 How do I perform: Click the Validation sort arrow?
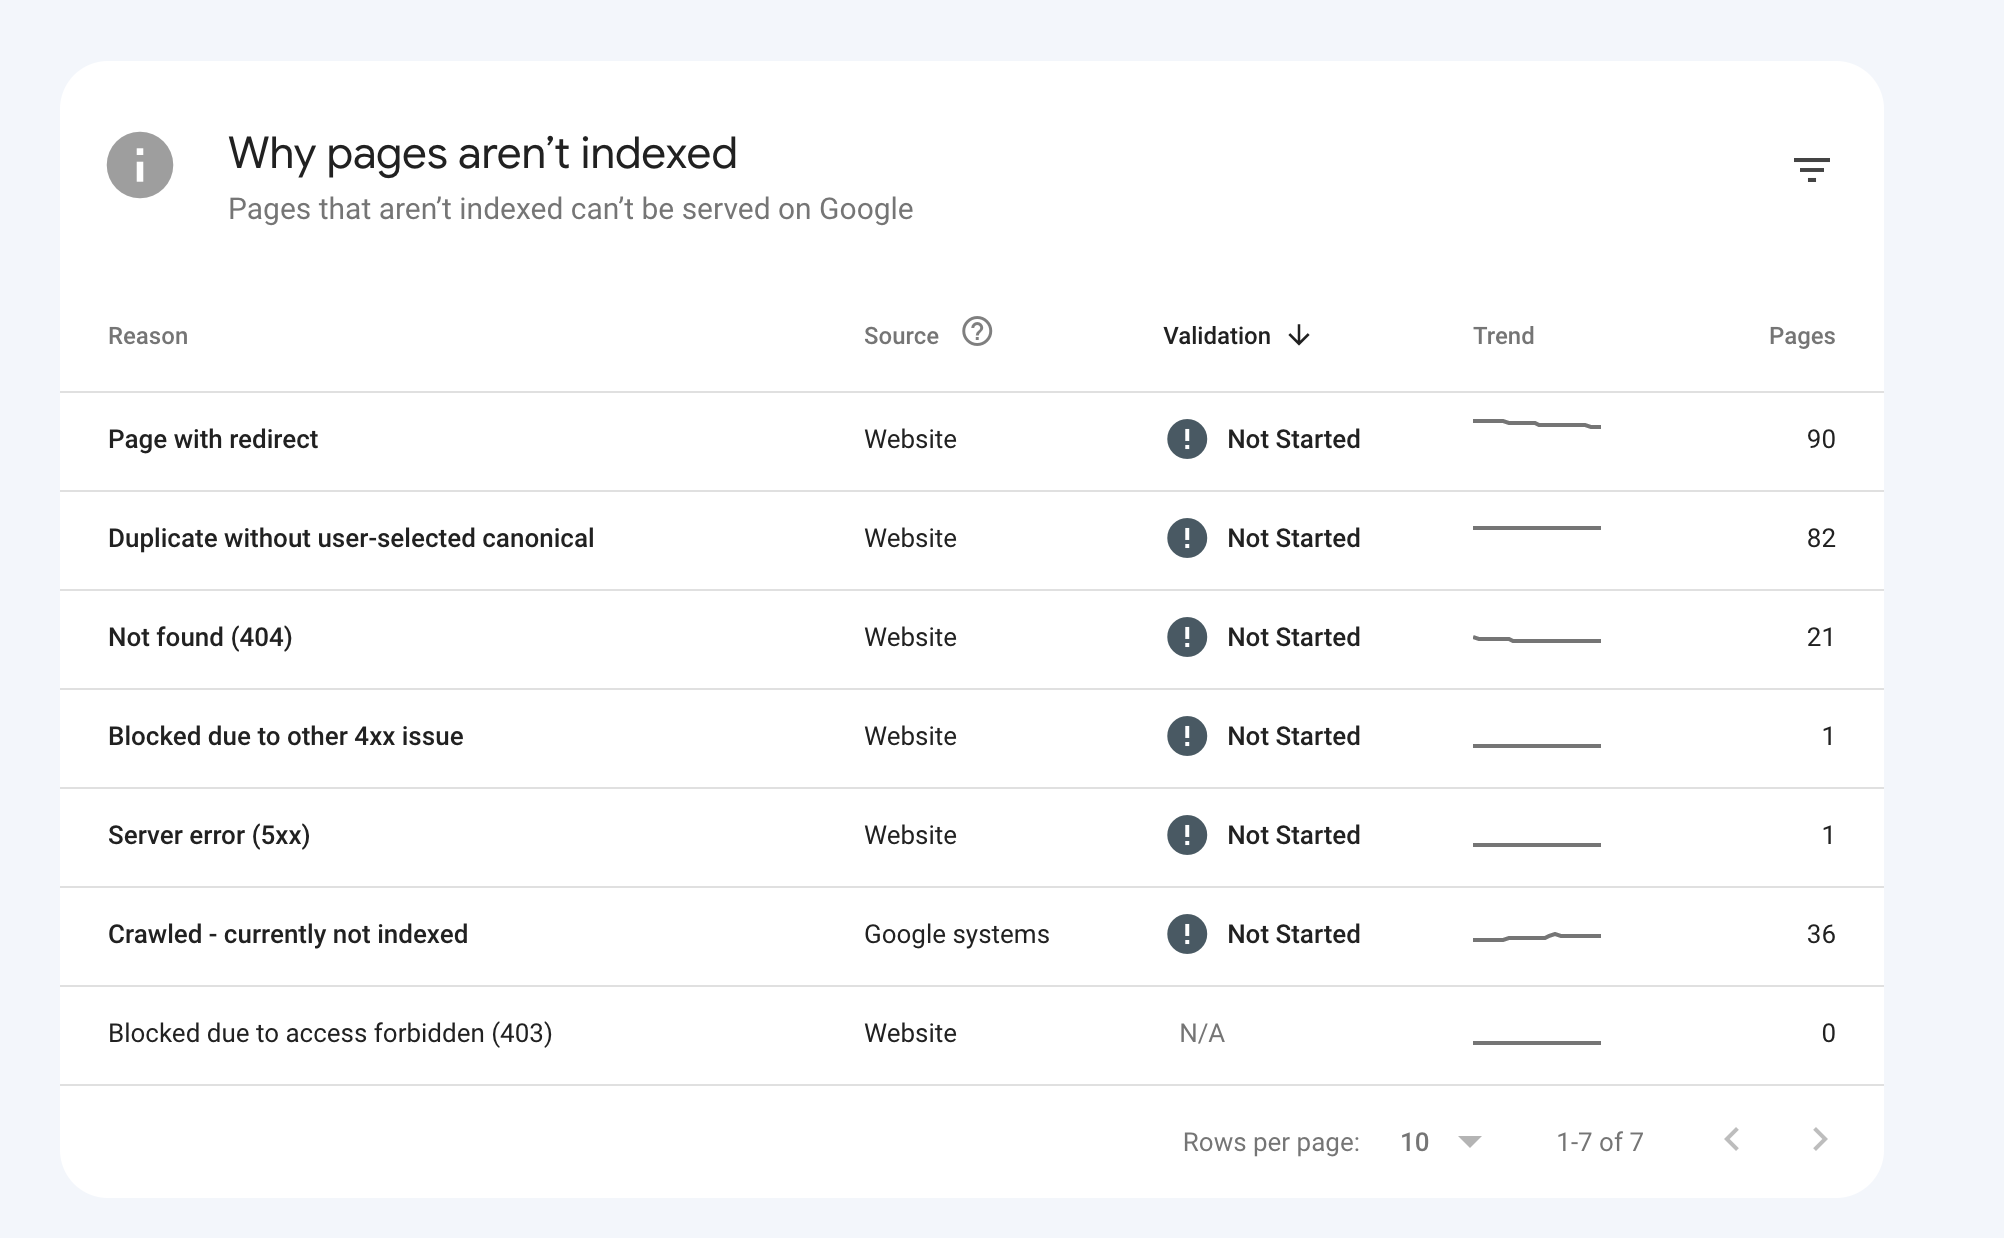point(1299,336)
